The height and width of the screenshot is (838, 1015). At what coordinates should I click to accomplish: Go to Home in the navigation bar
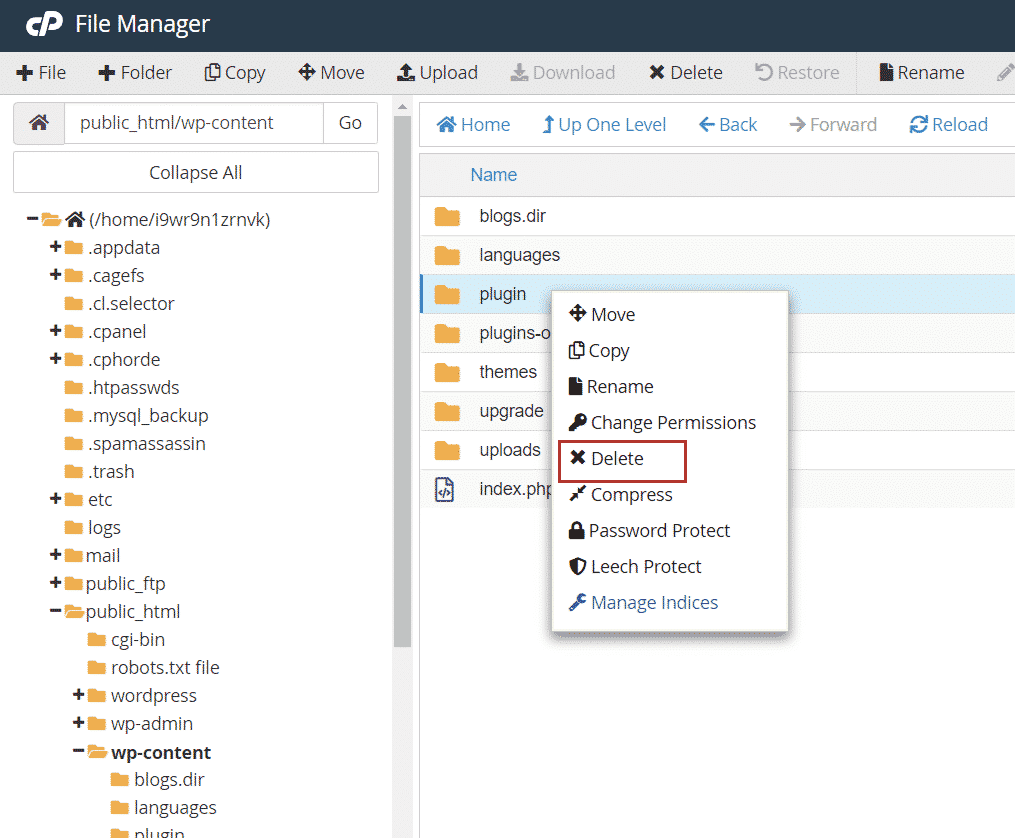473,124
